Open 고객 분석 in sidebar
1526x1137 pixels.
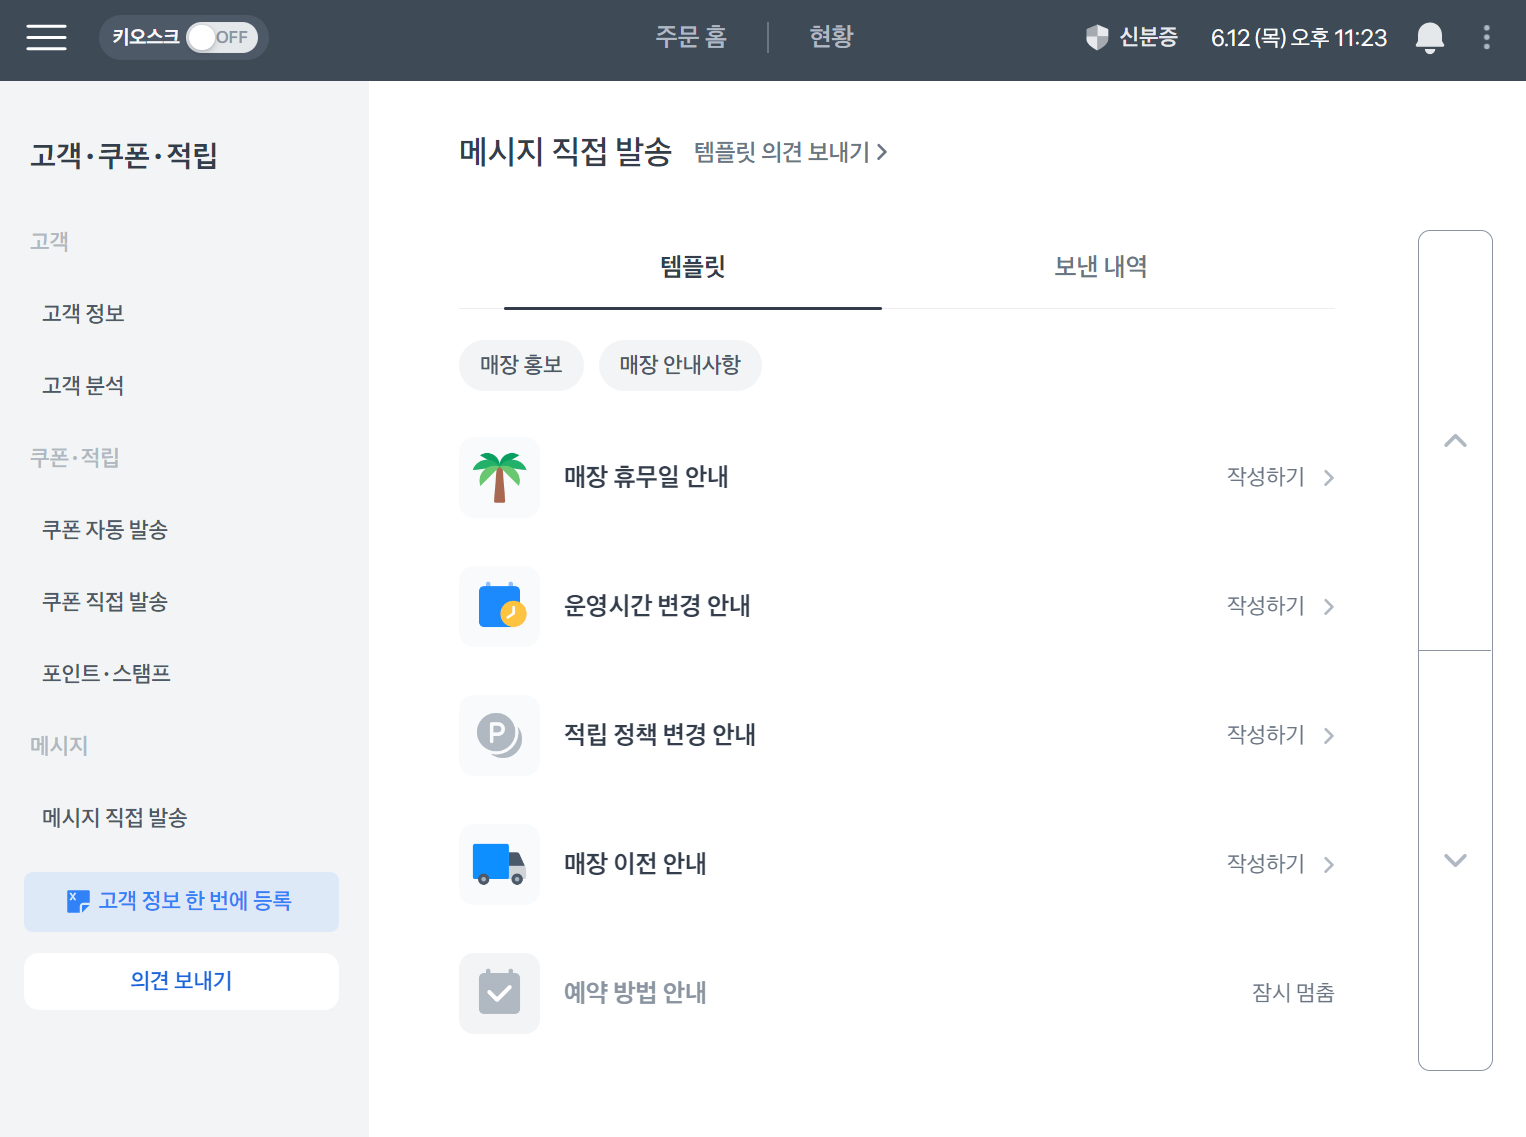83,386
